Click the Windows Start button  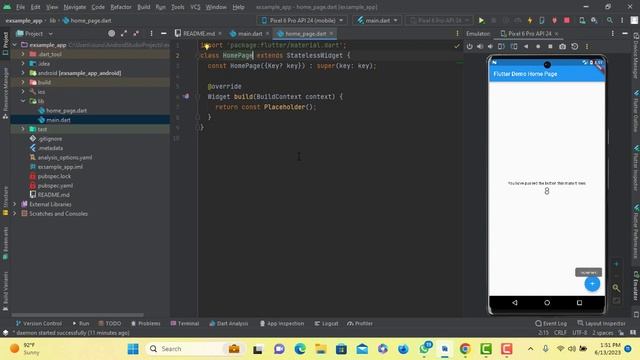pyautogui.click(x=133, y=349)
